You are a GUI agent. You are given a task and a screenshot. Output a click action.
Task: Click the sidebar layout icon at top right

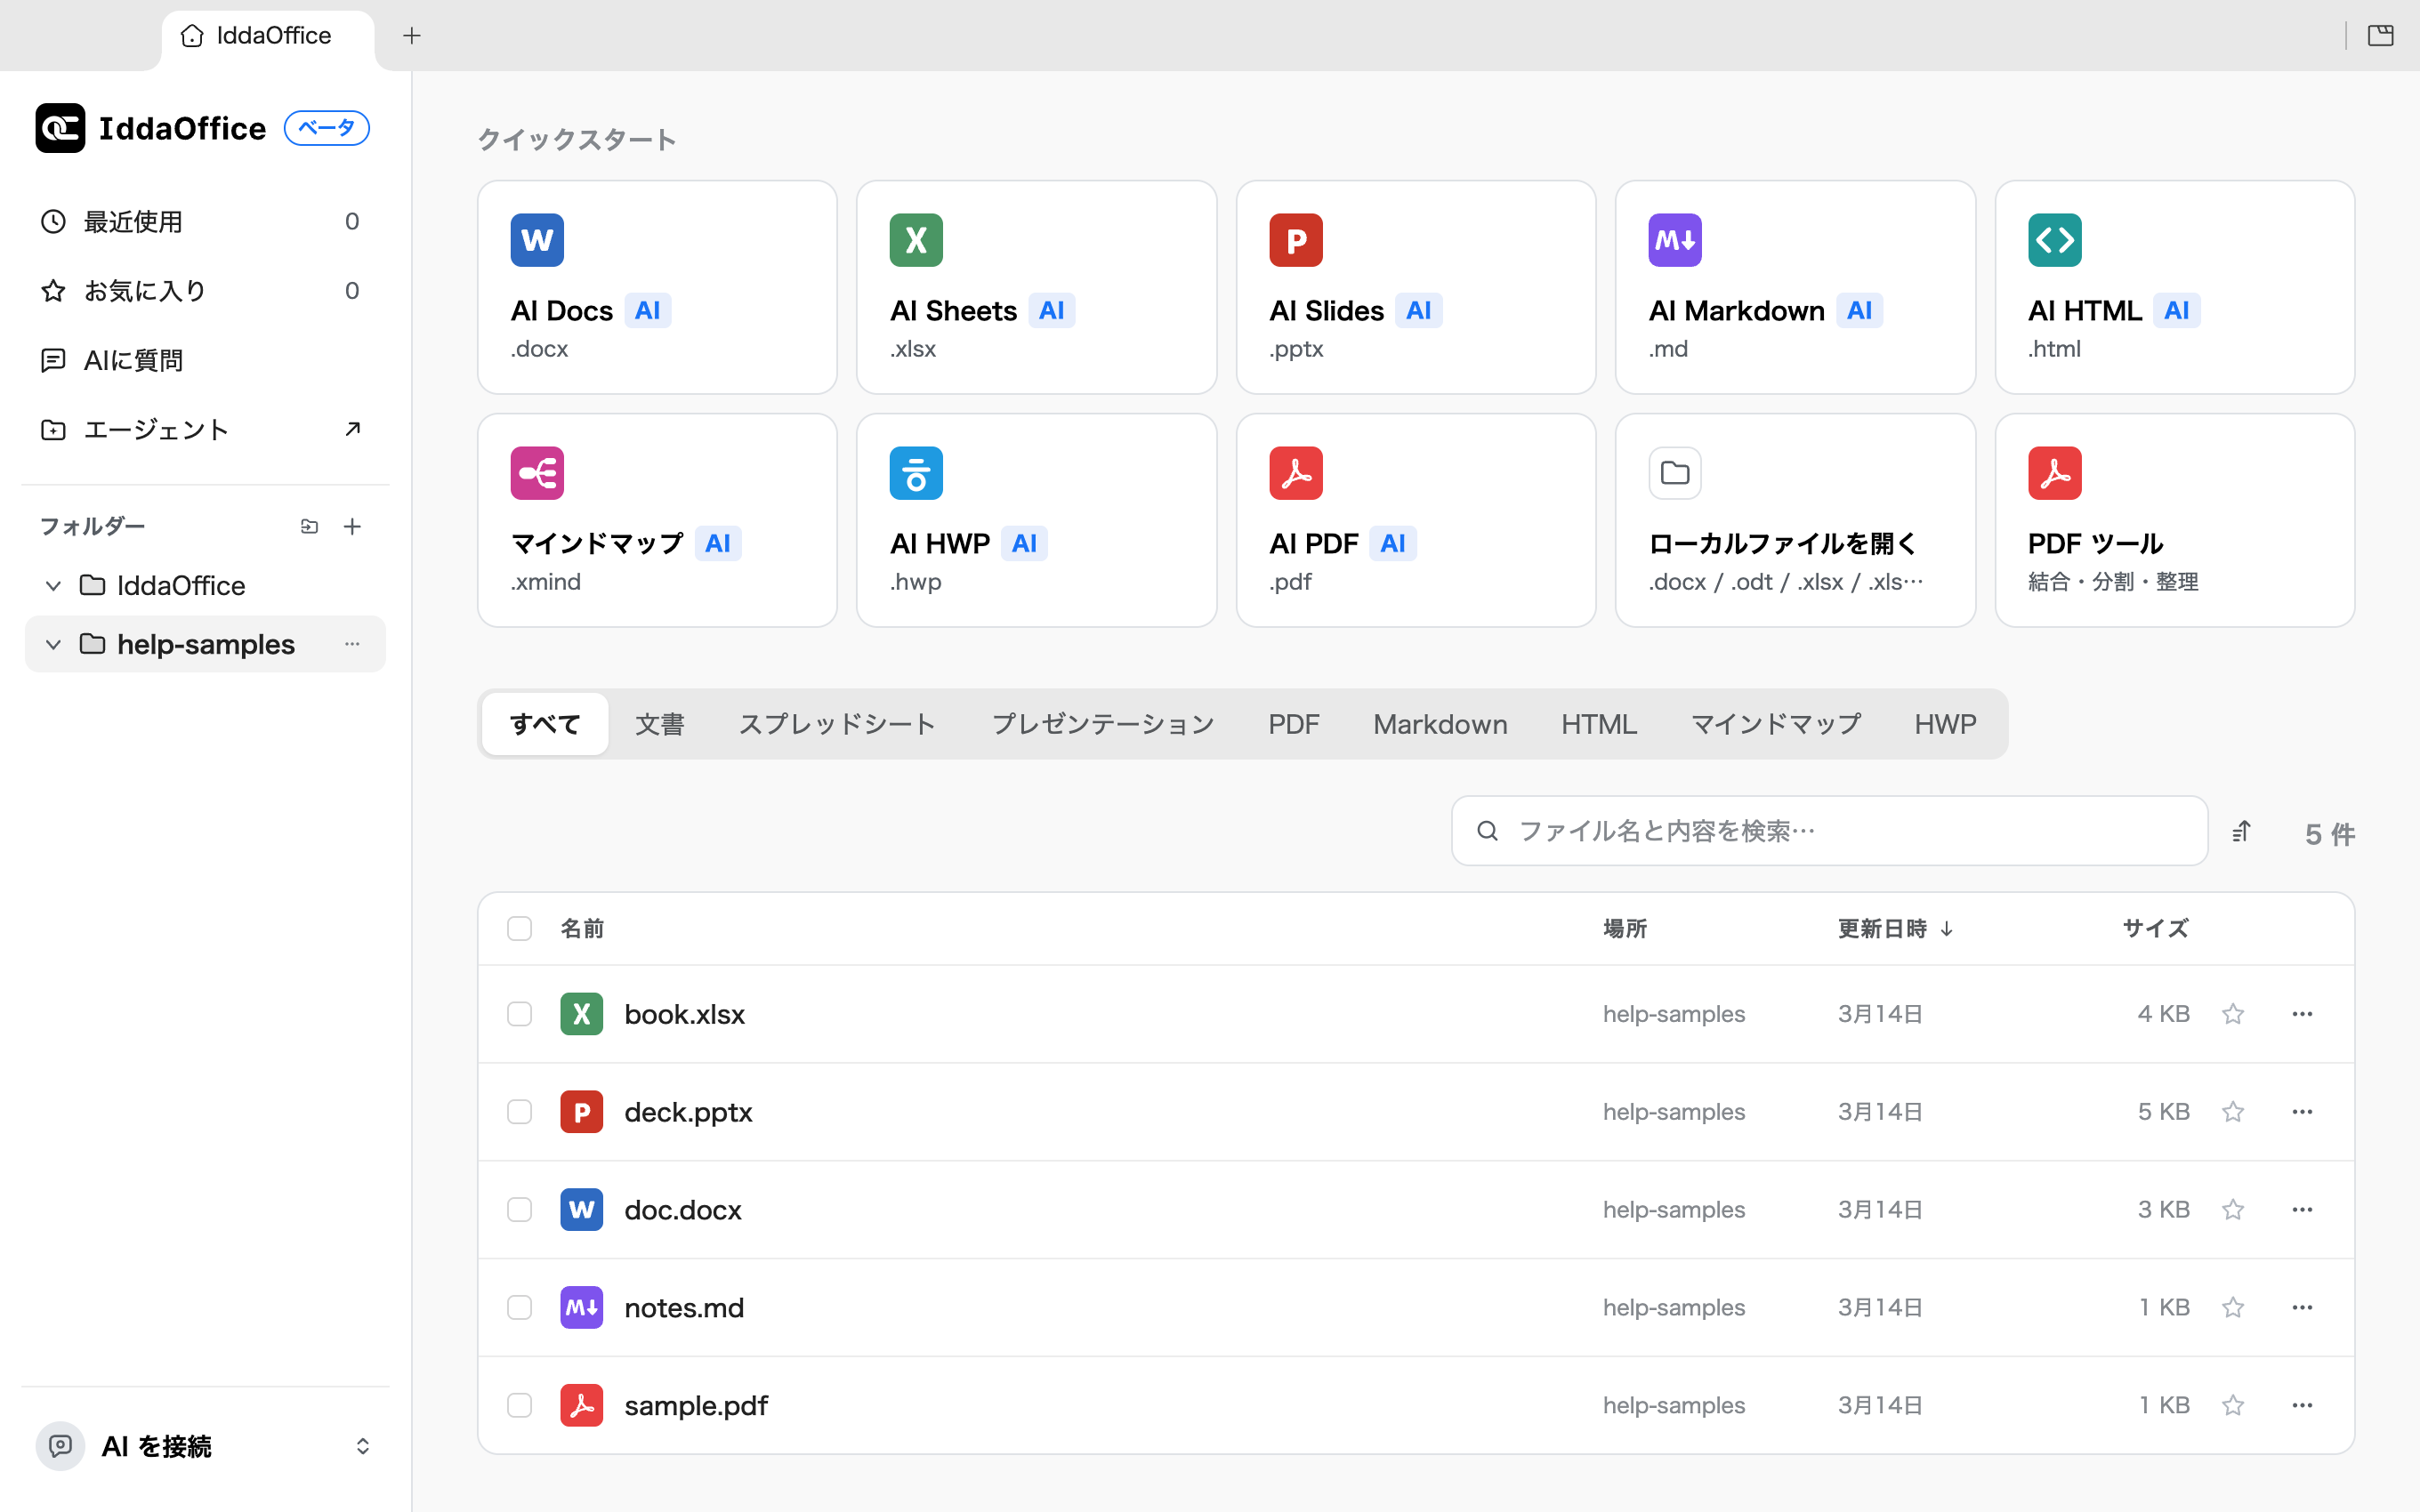click(x=2380, y=36)
